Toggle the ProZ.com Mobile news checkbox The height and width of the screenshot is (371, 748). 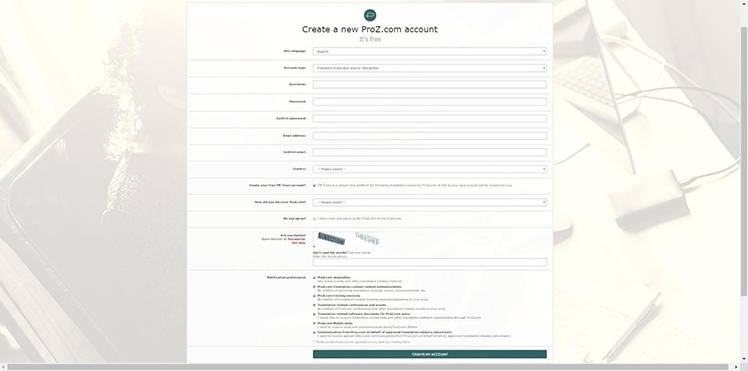[x=314, y=324]
